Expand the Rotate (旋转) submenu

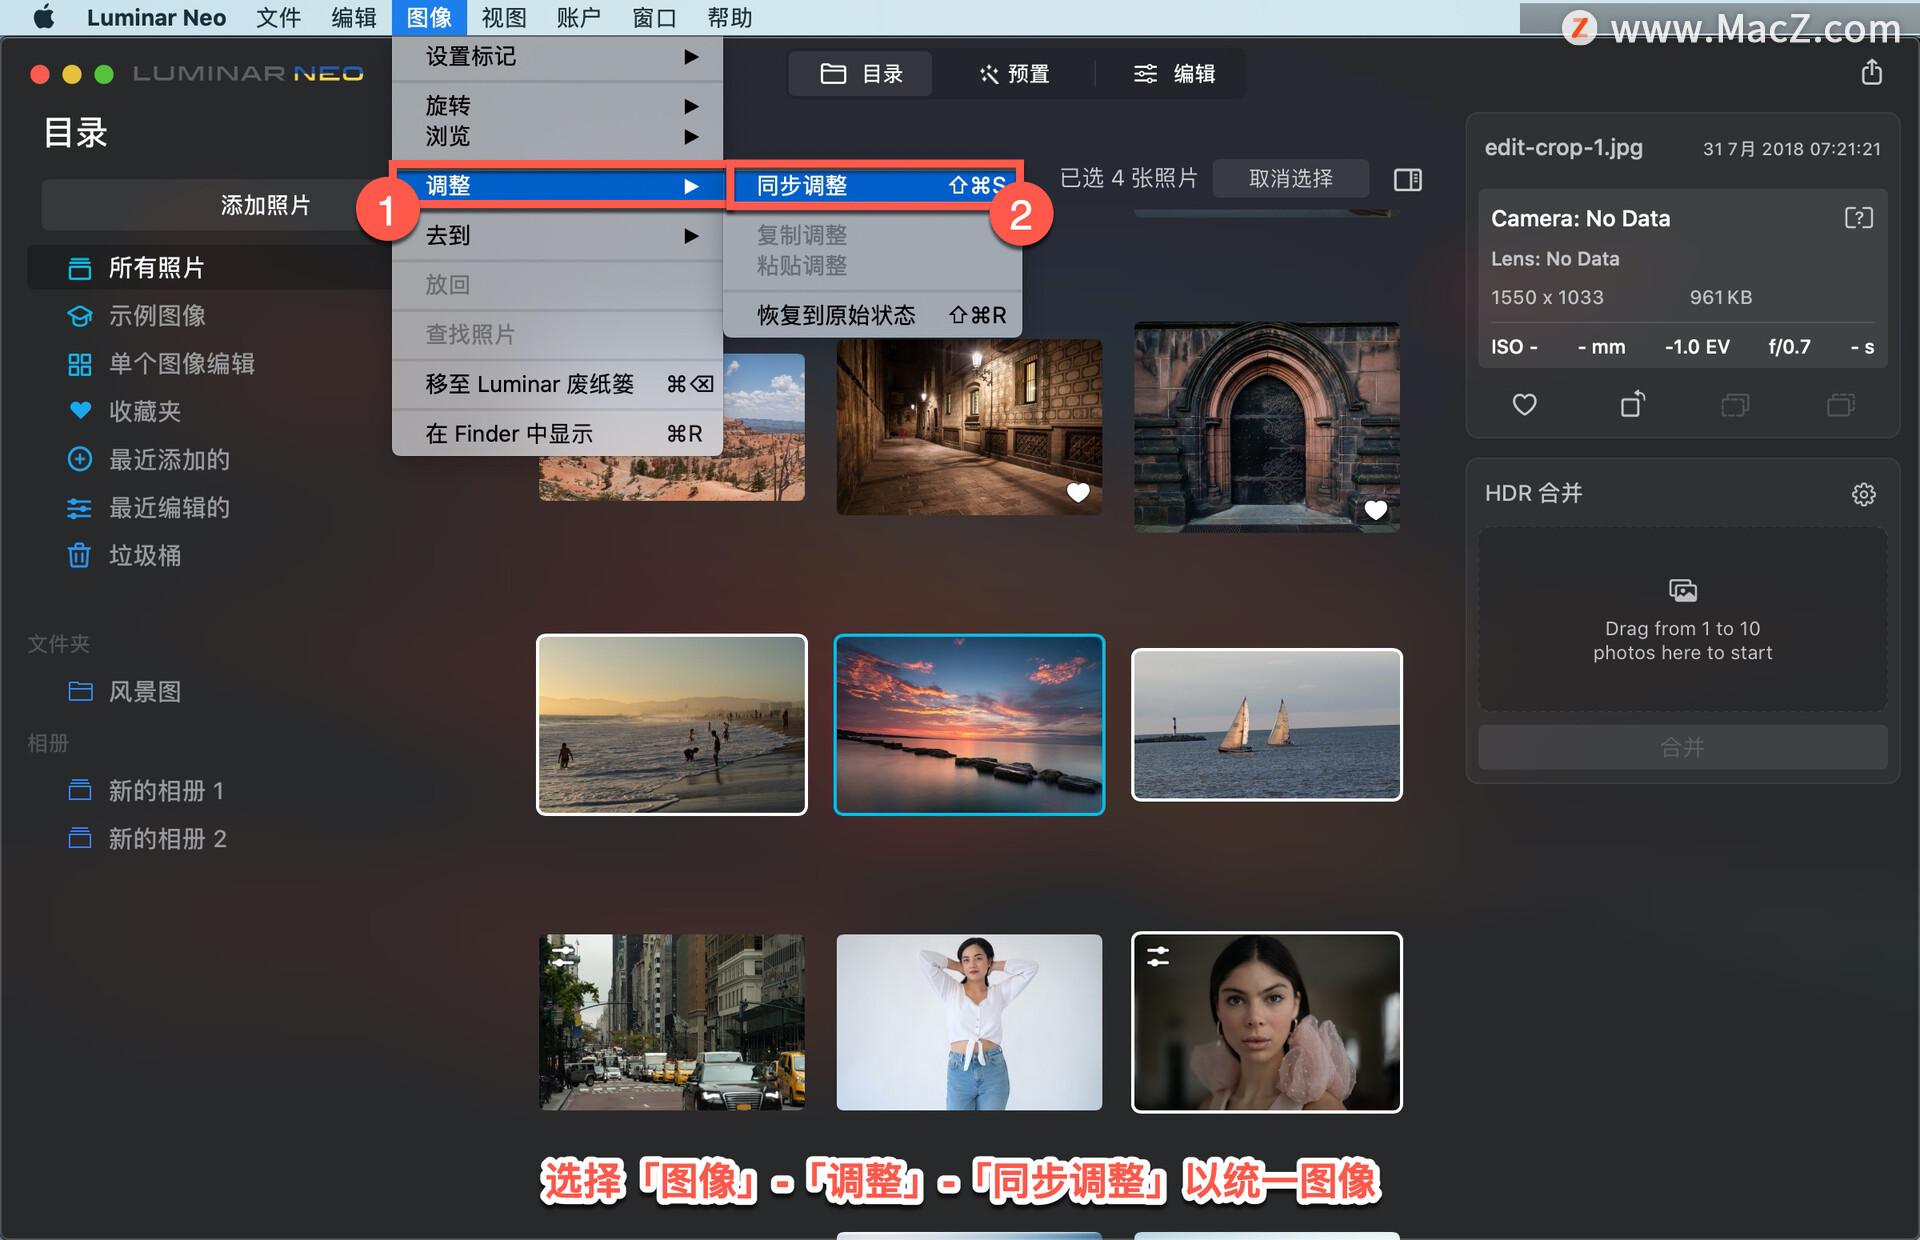coord(558,105)
